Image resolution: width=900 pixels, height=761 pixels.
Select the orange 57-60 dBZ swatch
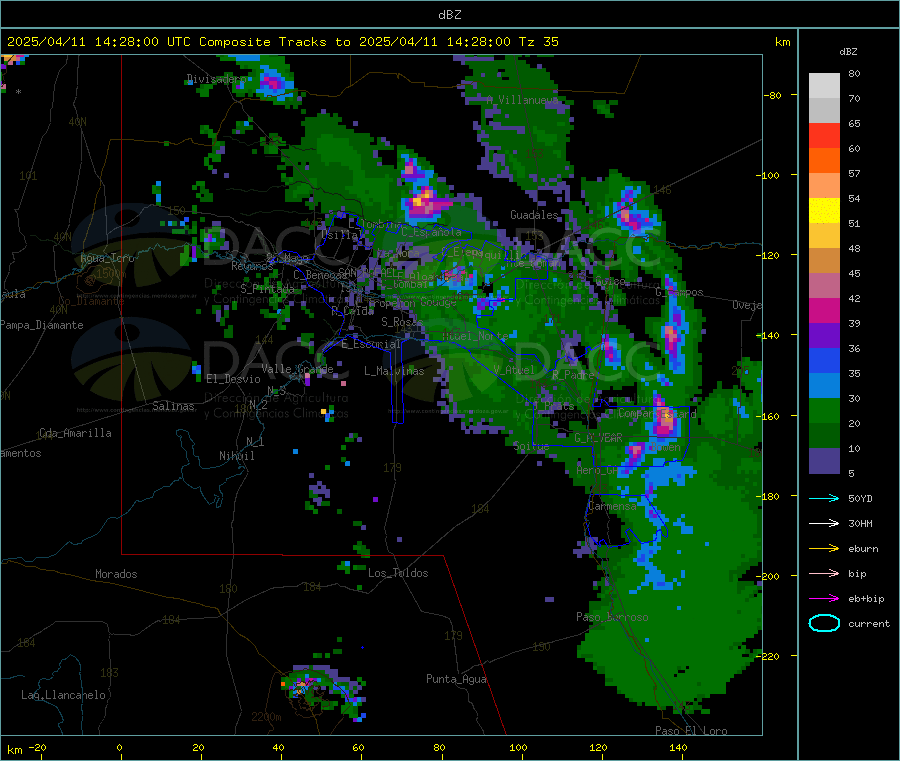(x=824, y=161)
